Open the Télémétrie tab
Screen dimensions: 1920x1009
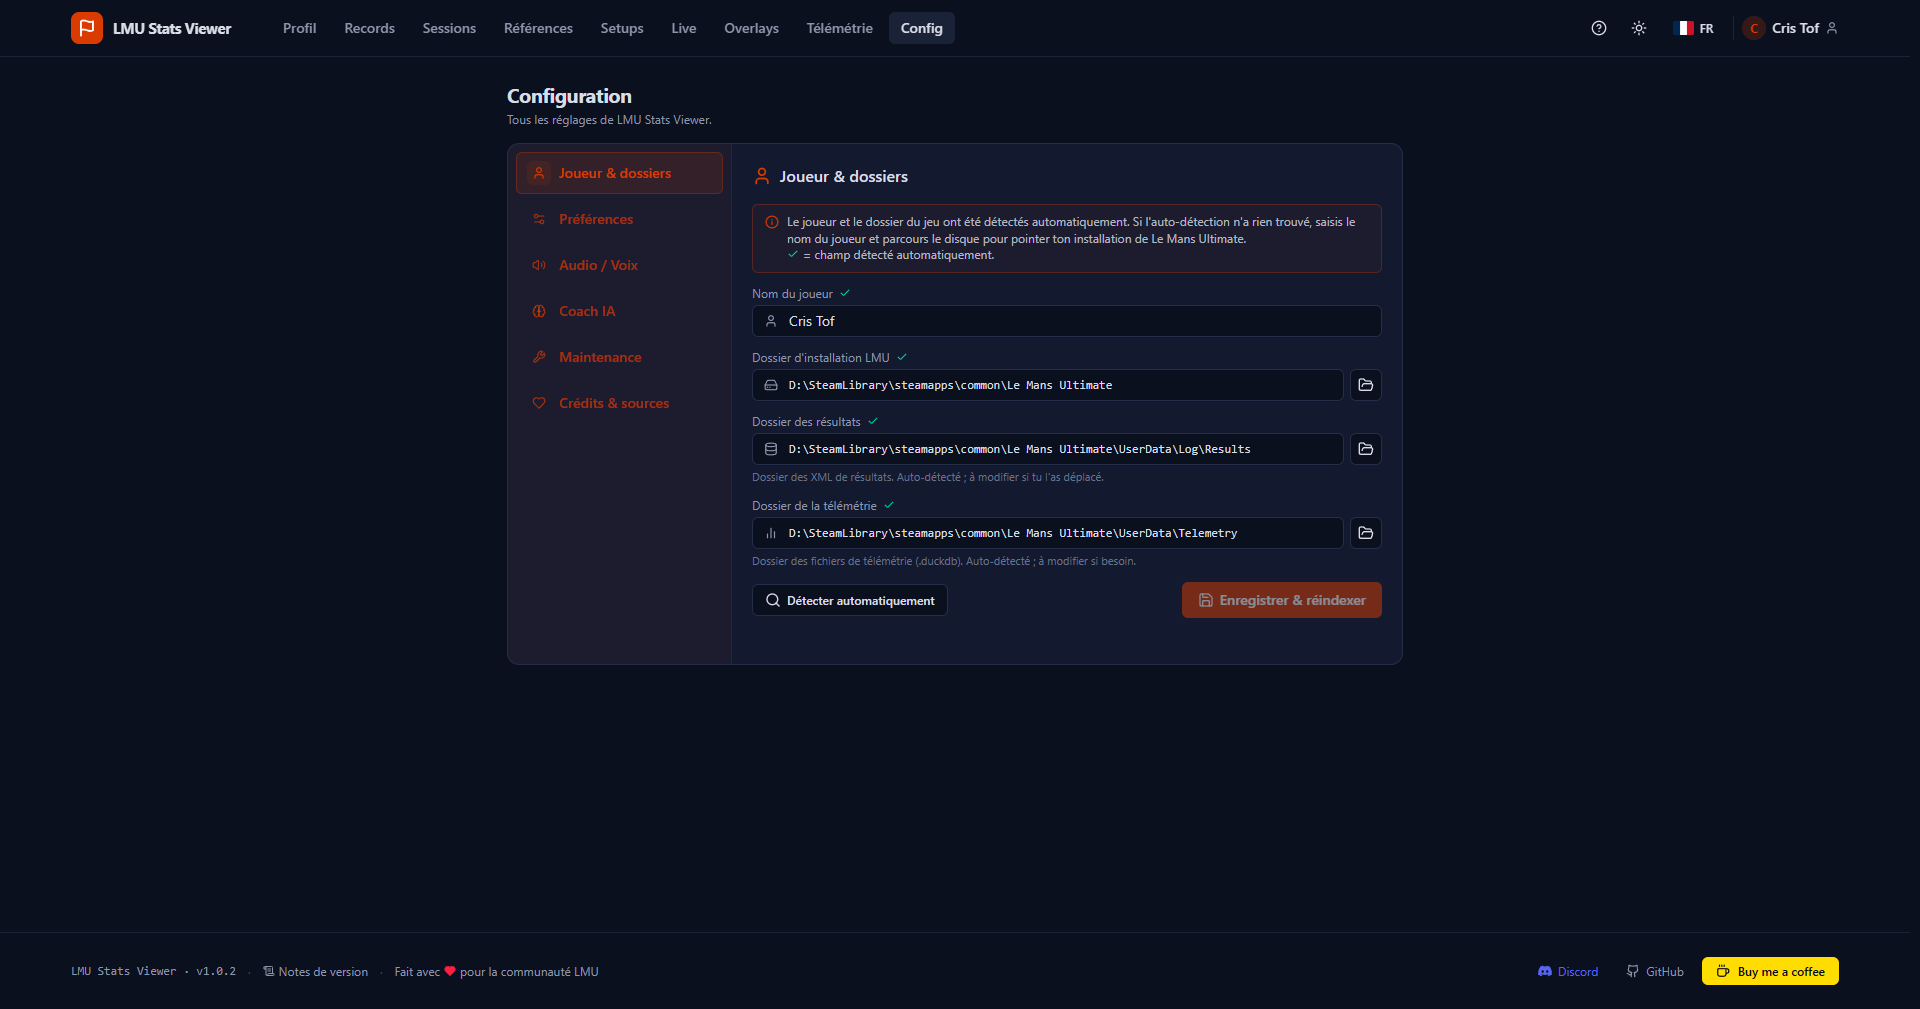pyautogui.click(x=839, y=28)
